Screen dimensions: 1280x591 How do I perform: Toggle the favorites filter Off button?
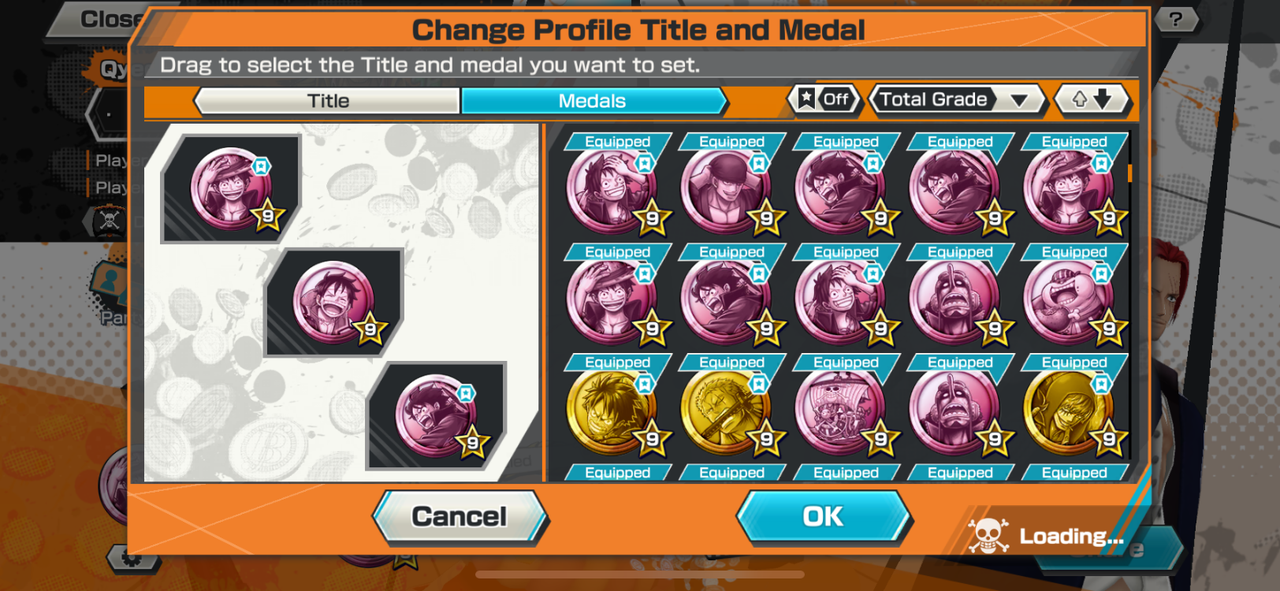tap(824, 99)
